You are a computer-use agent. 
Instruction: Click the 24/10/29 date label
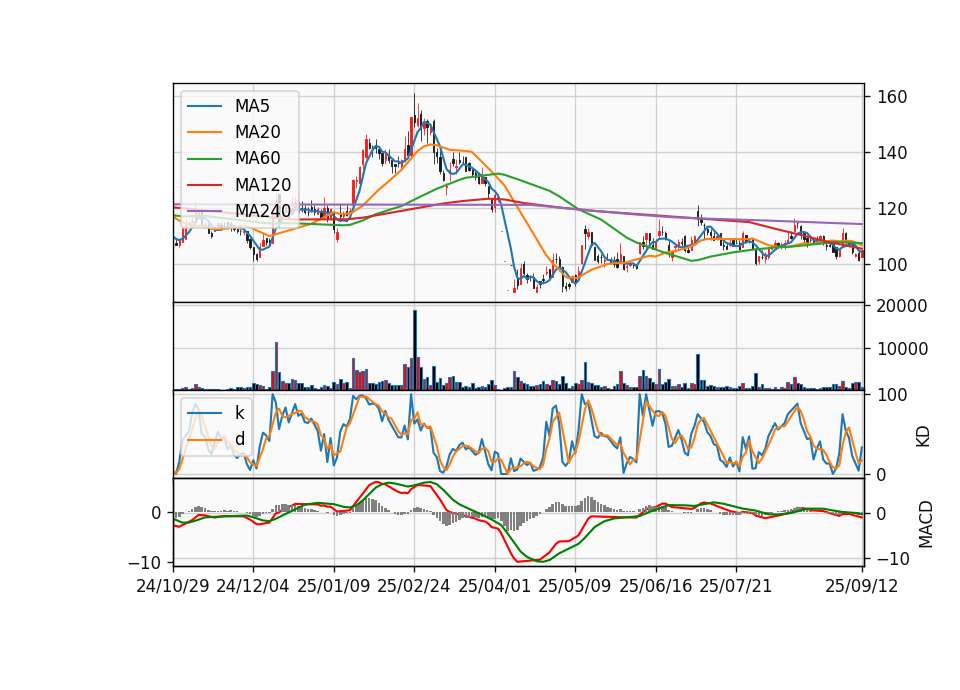(x=173, y=586)
